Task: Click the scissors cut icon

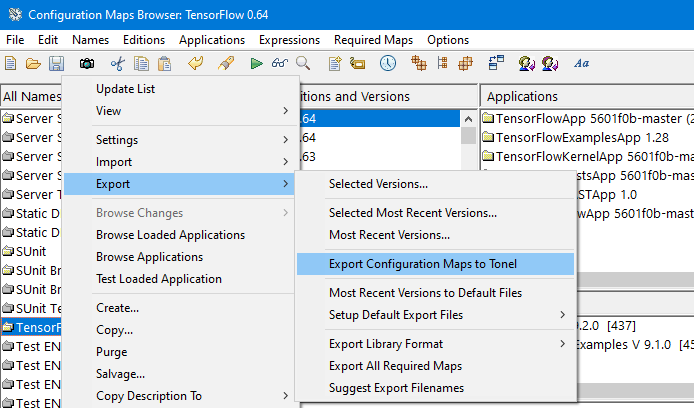Action: coord(117,64)
